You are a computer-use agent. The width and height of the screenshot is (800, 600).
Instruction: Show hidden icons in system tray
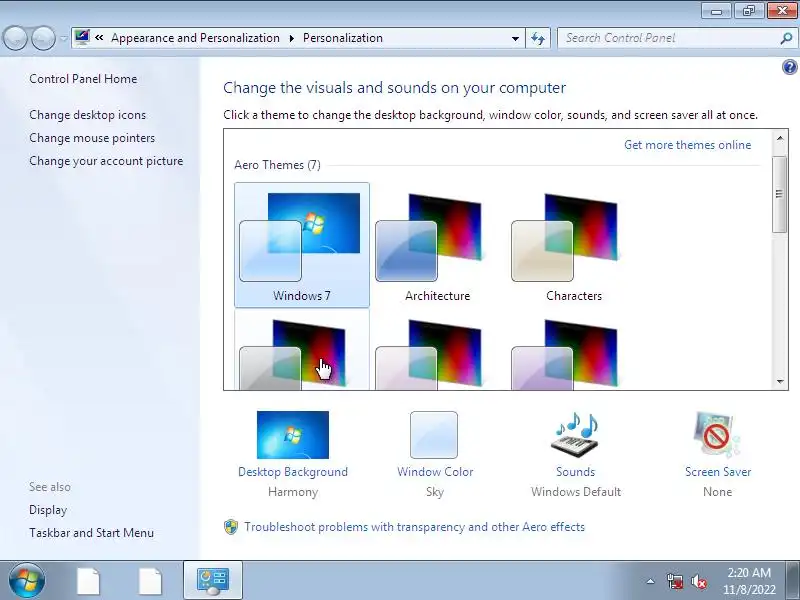point(650,581)
